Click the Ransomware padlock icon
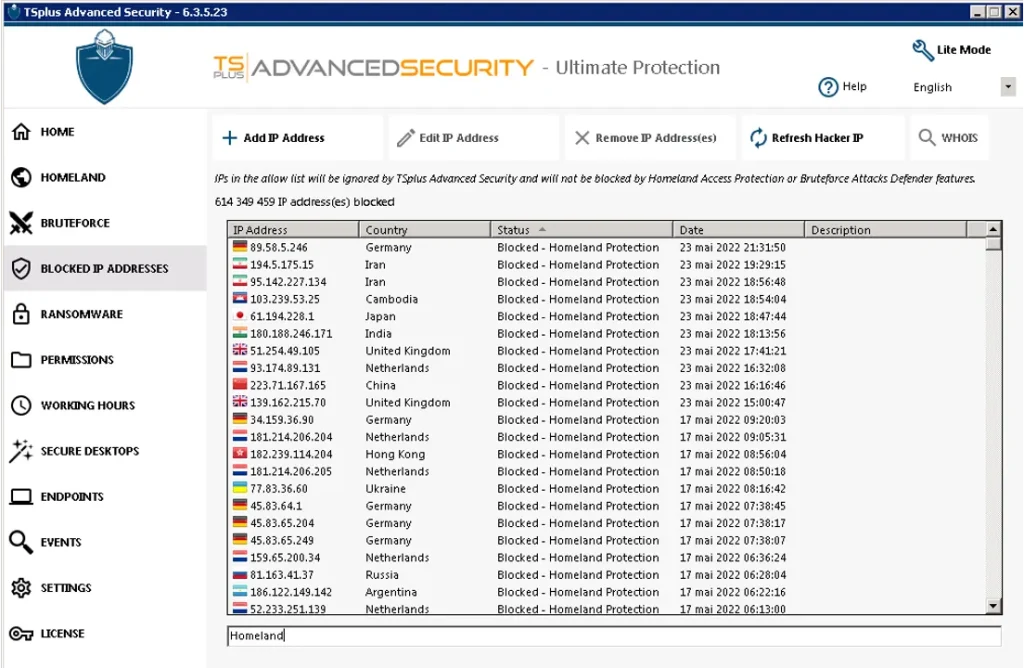Screen dimensions: 1024x668 click(x=21, y=314)
